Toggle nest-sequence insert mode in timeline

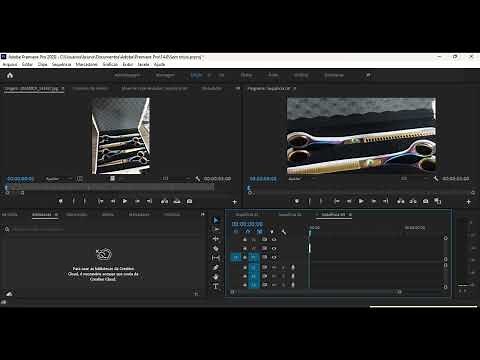tap(236, 232)
